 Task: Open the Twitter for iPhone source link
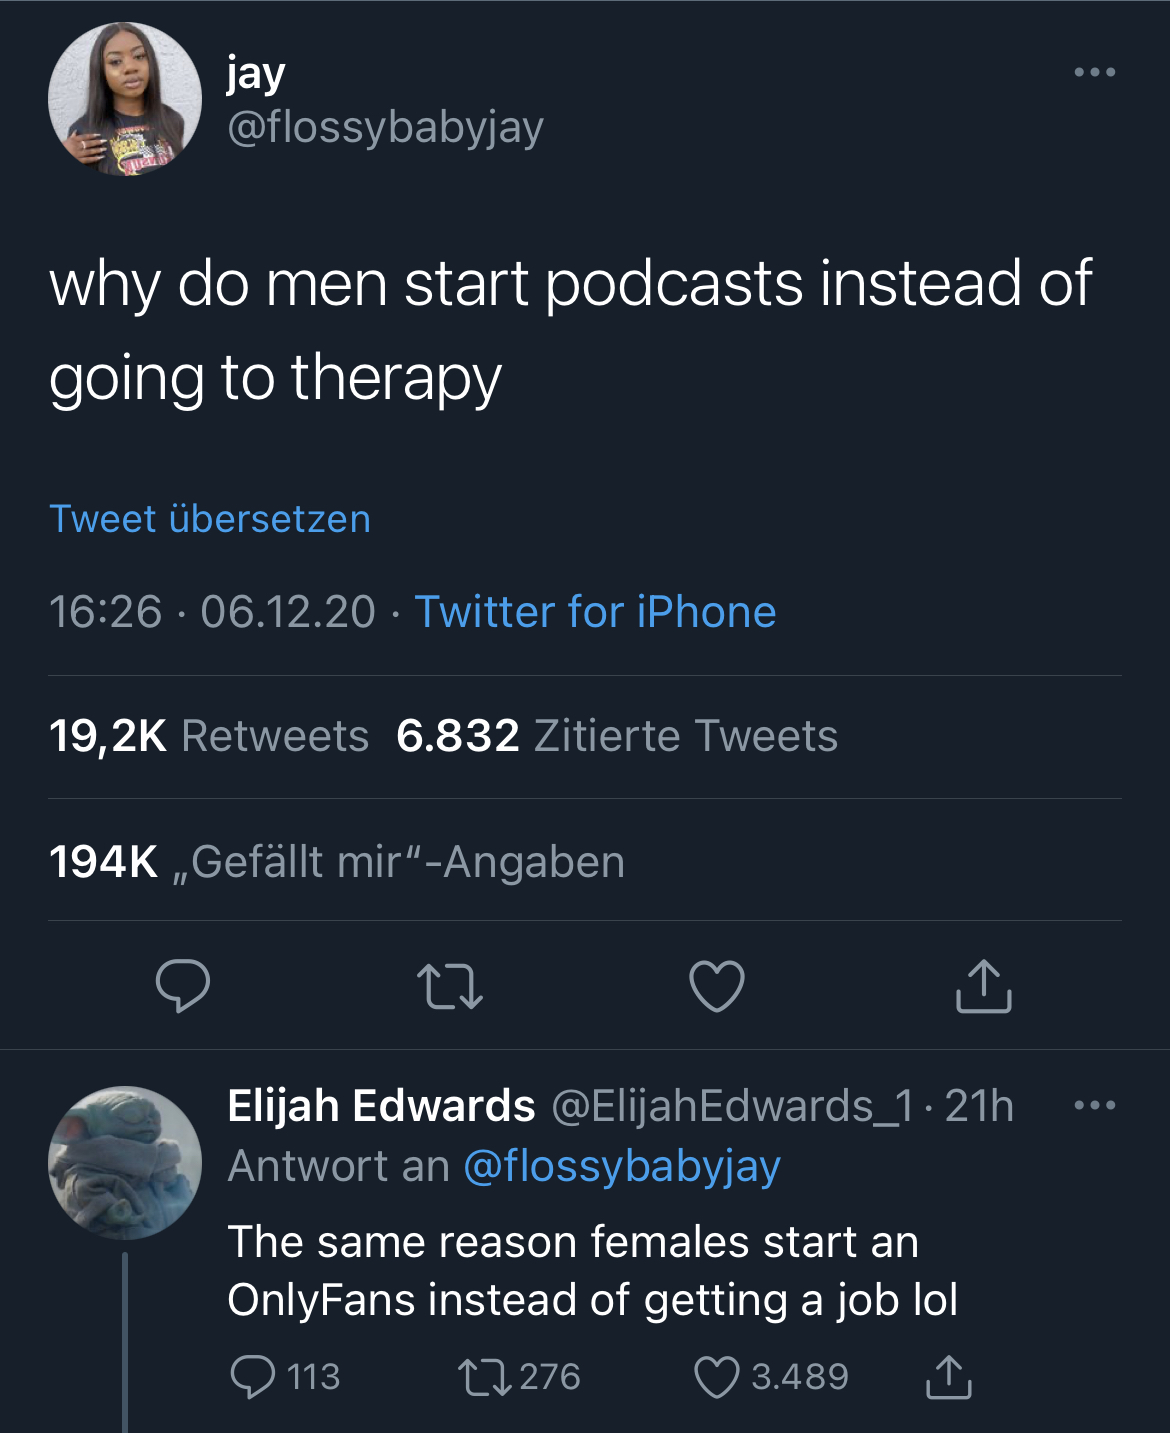click(x=595, y=612)
